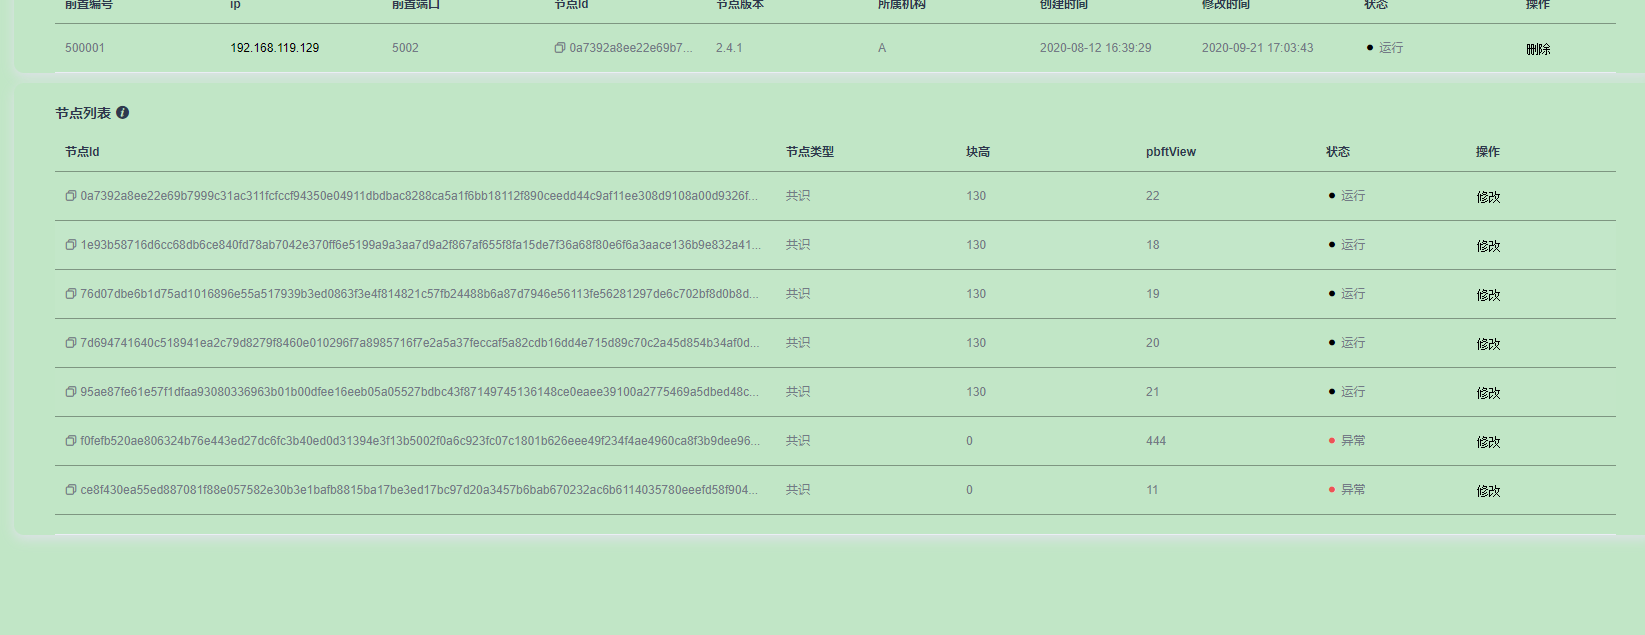The image size is (1645, 635).
Task: Select node ID text 1e93b58716d6cc68db6ce840
Action: (x=420, y=245)
